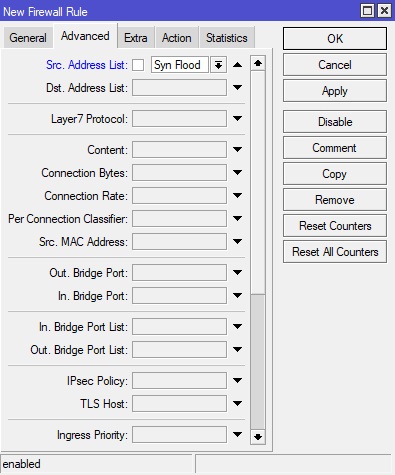Click the In. Bridge Port List input box
This screenshot has height=475, width=395.
(179, 327)
